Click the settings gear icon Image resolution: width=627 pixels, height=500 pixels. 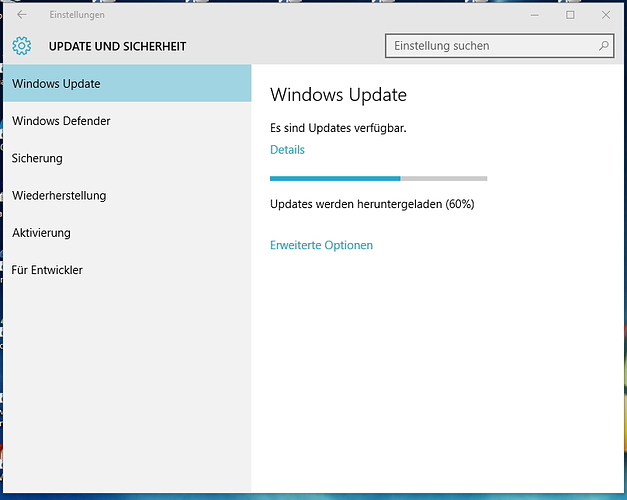[22, 46]
